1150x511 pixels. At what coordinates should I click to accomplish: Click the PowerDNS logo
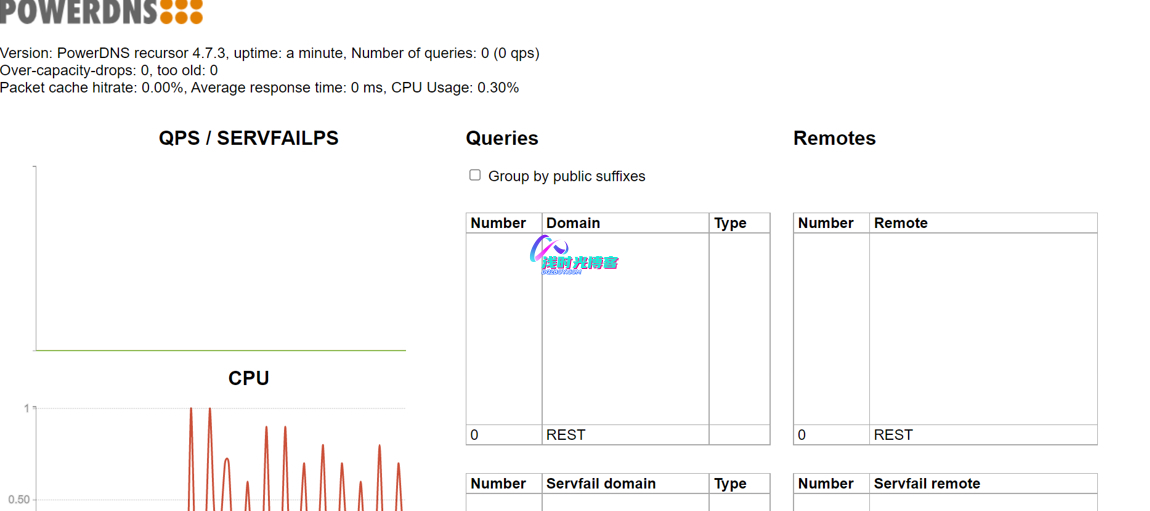101,11
